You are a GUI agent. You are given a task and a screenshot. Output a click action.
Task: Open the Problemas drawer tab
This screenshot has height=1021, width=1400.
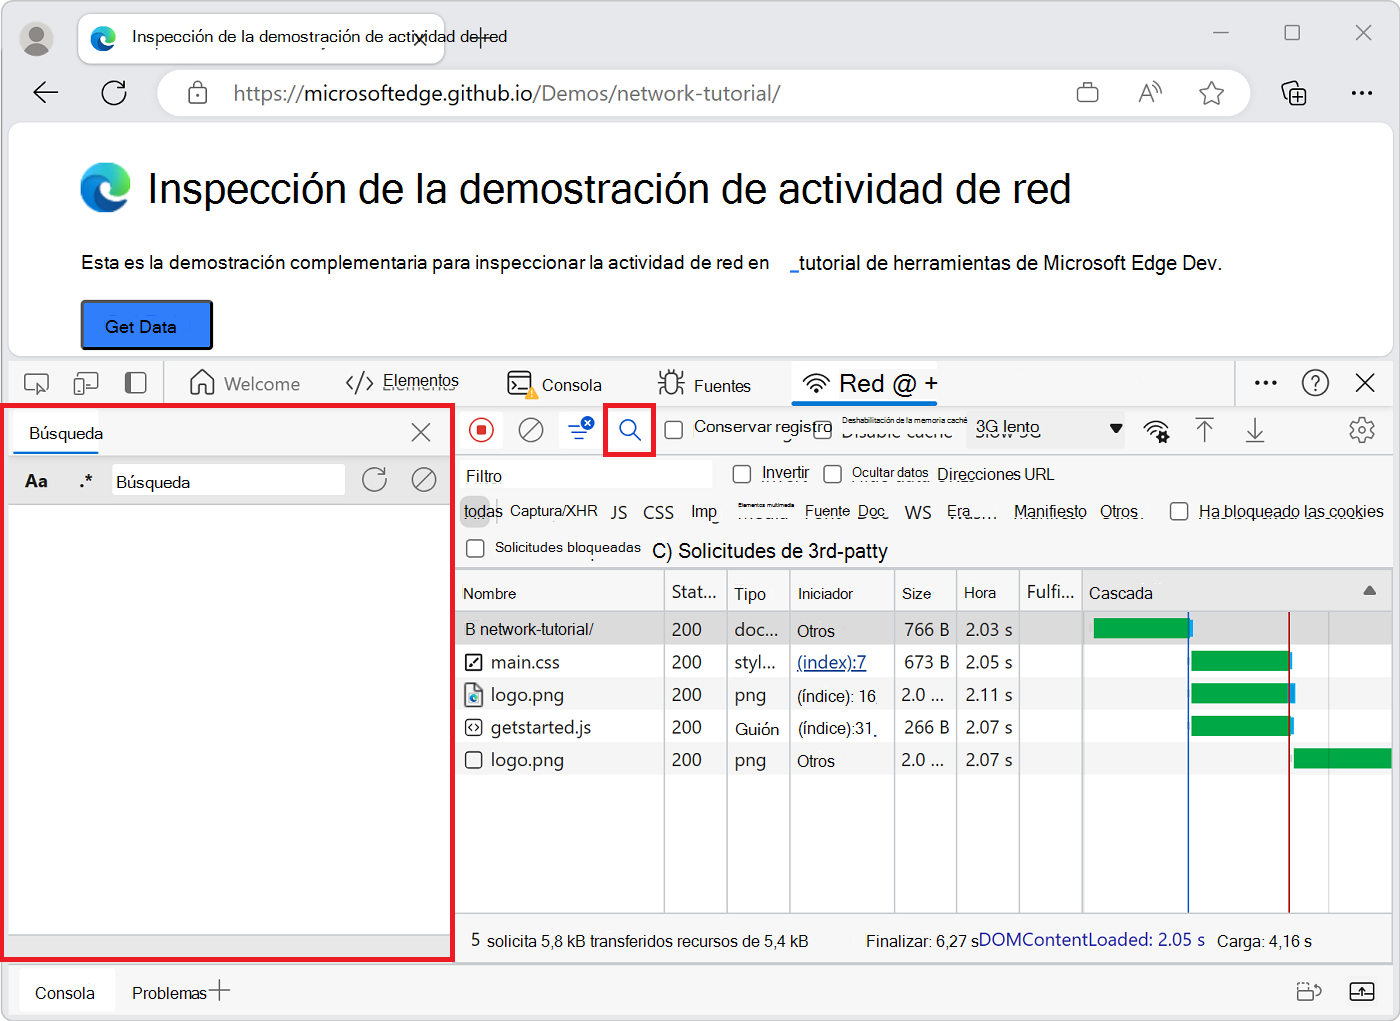169,993
